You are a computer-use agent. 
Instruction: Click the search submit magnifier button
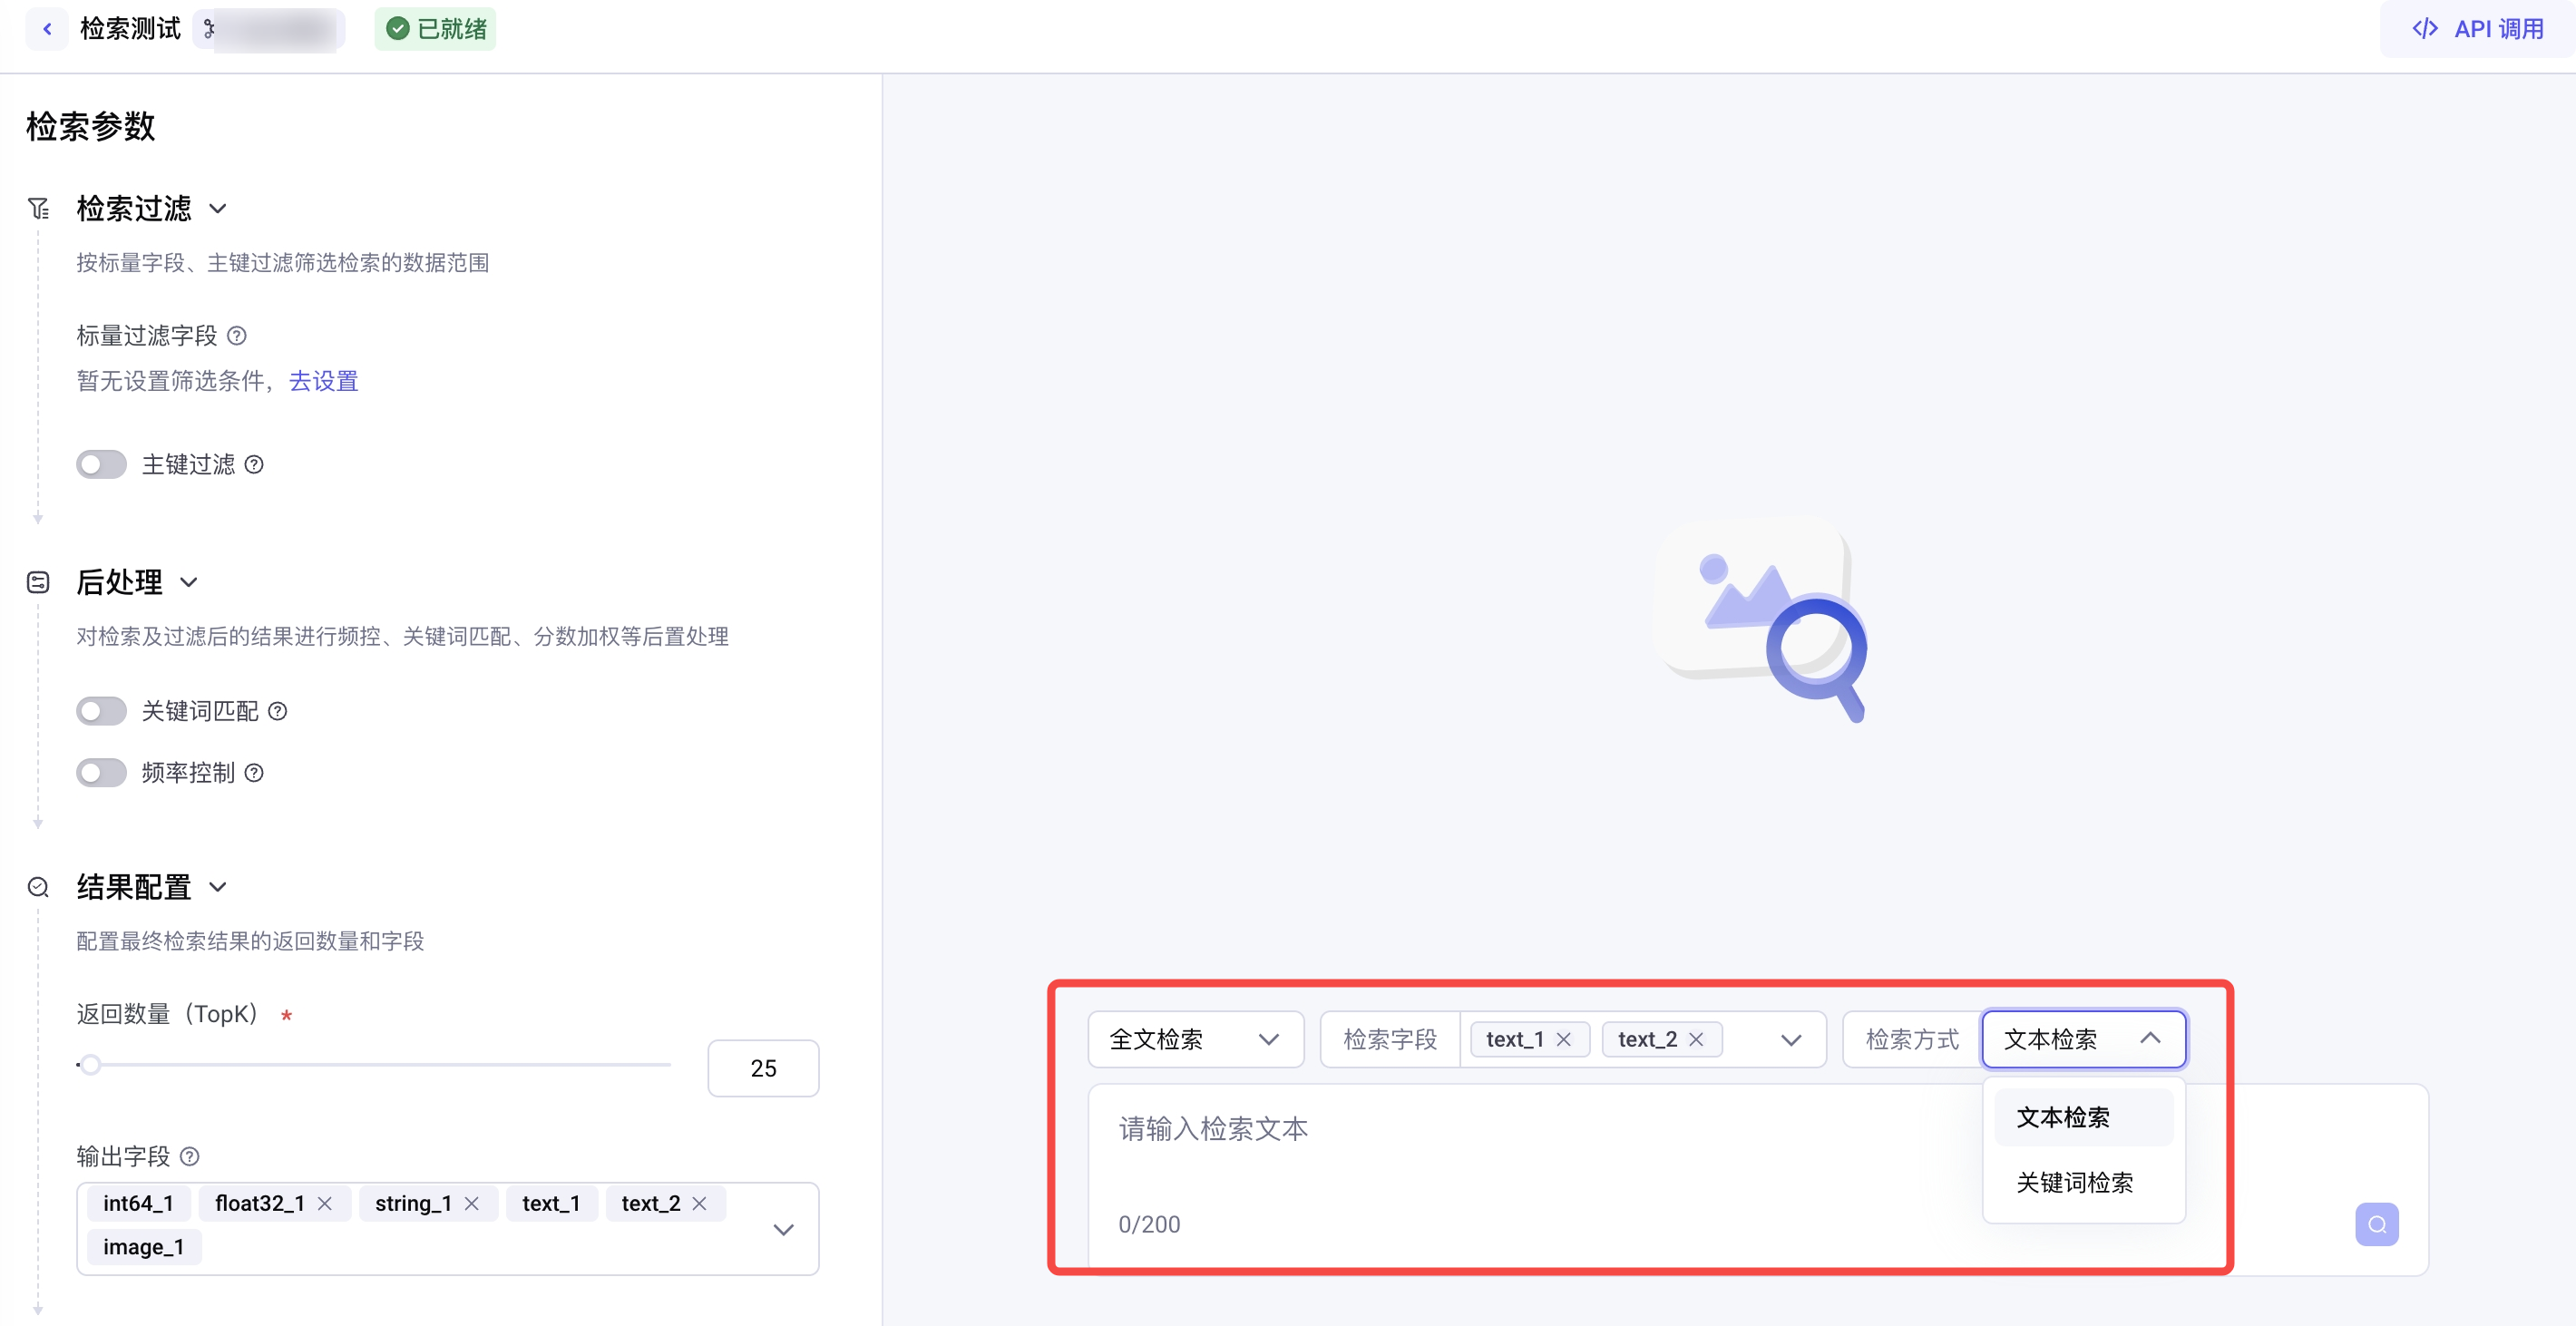[x=2377, y=1225]
